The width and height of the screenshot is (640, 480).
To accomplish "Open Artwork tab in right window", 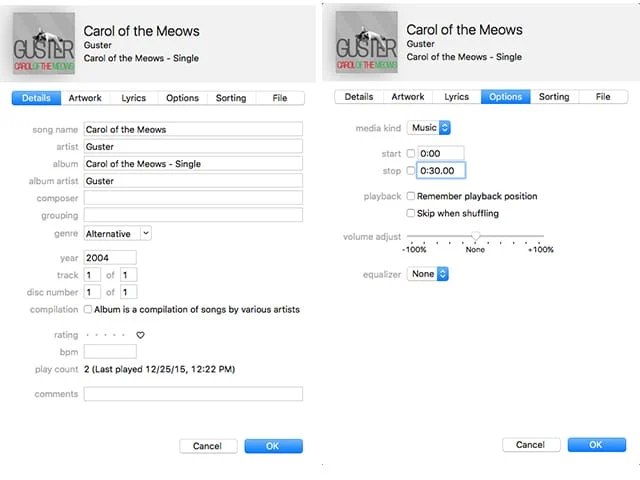I will click(408, 97).
